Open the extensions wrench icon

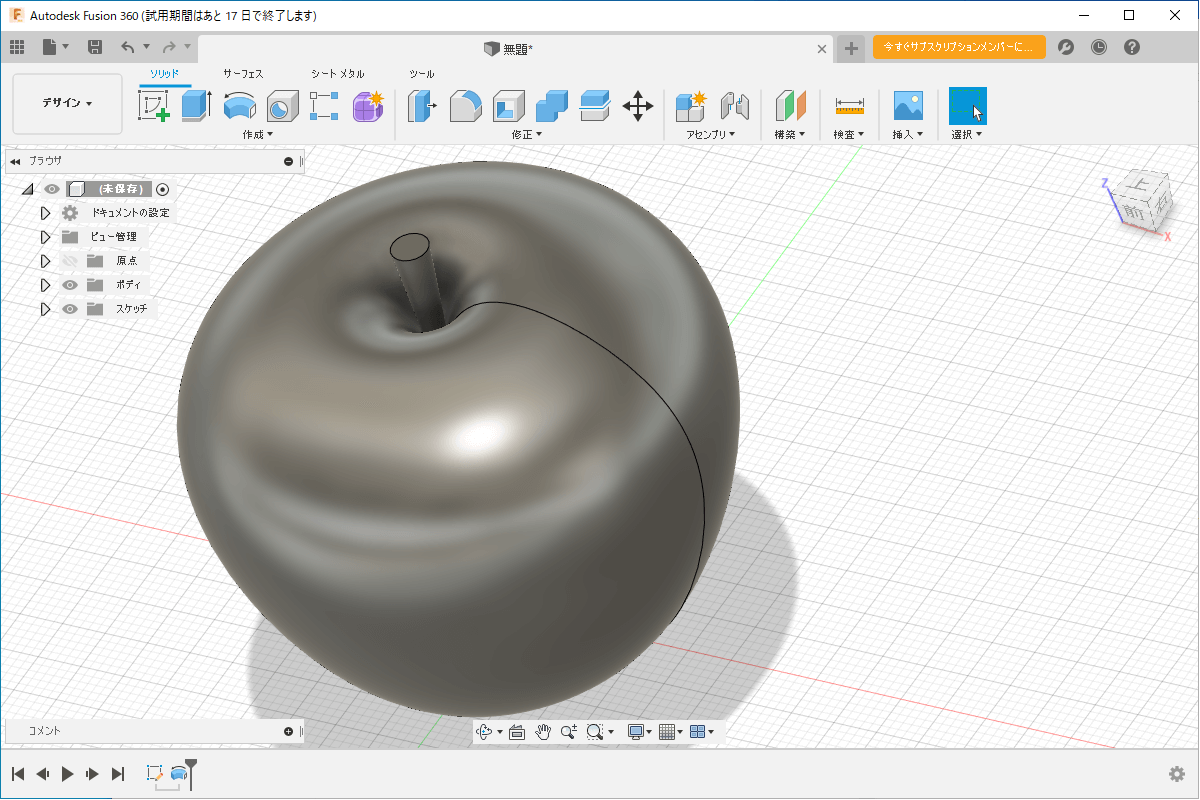pos(1066,47)
